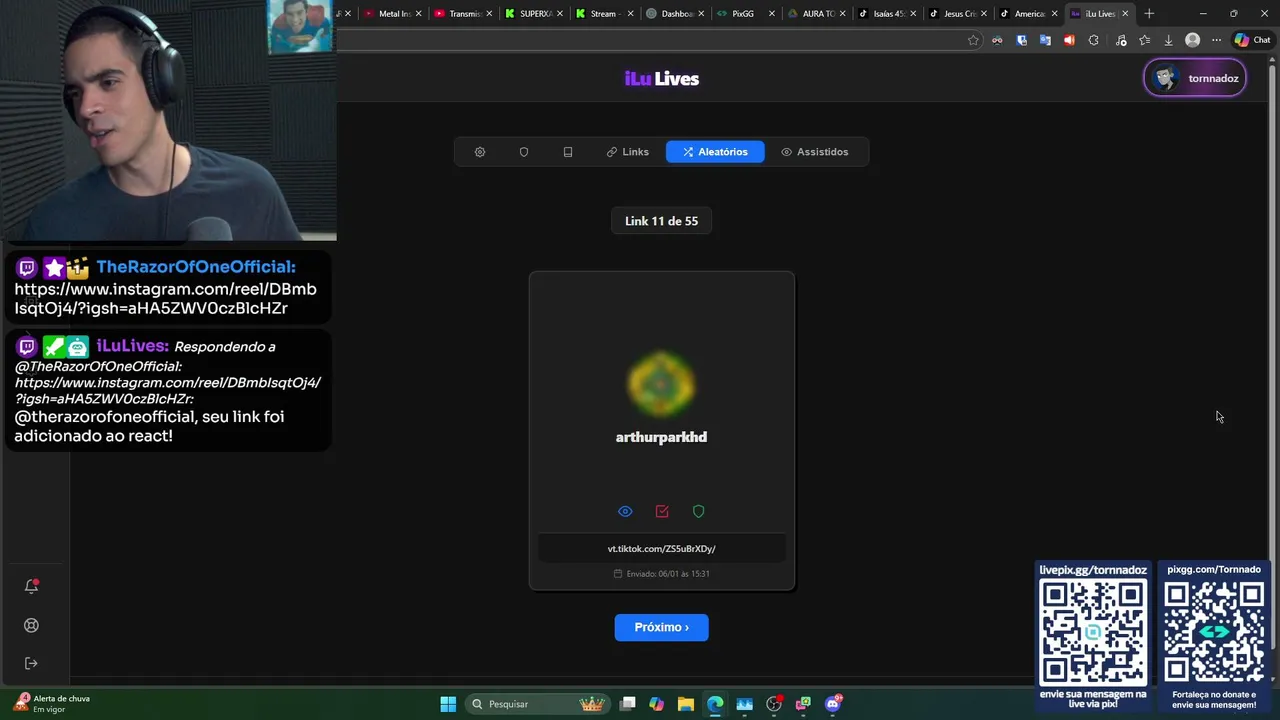This screenshot has width=1280, height=720.
Task: Click the Enviado 06/01 às 15:31 timestamp
Action: 662,574
